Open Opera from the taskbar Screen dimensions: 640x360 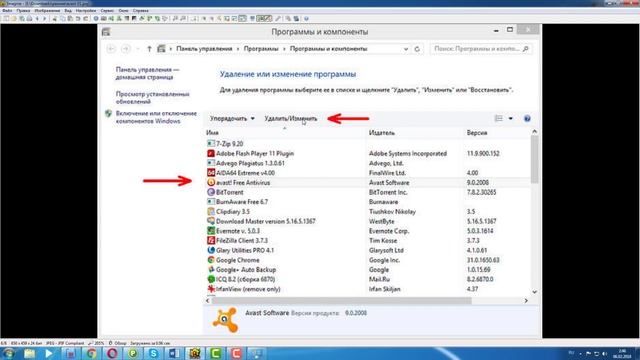pos(112,353)
